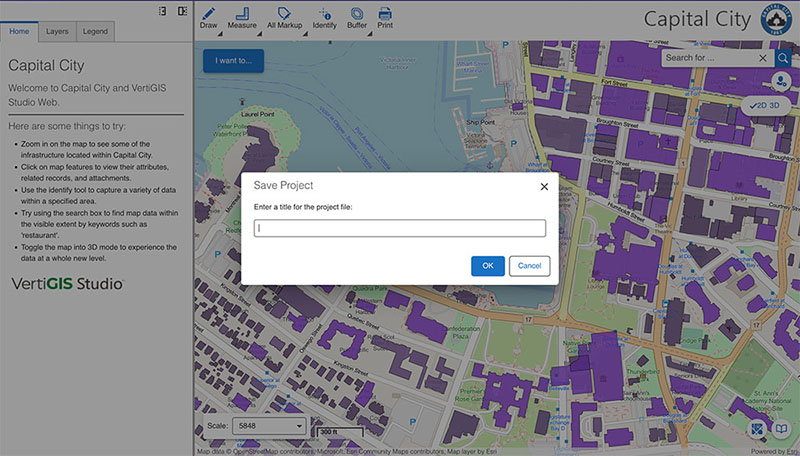The height and width of the screenshot is (456, 800).
Task: Click the 'Search for ...' field
Action: [x=710, y=58]
